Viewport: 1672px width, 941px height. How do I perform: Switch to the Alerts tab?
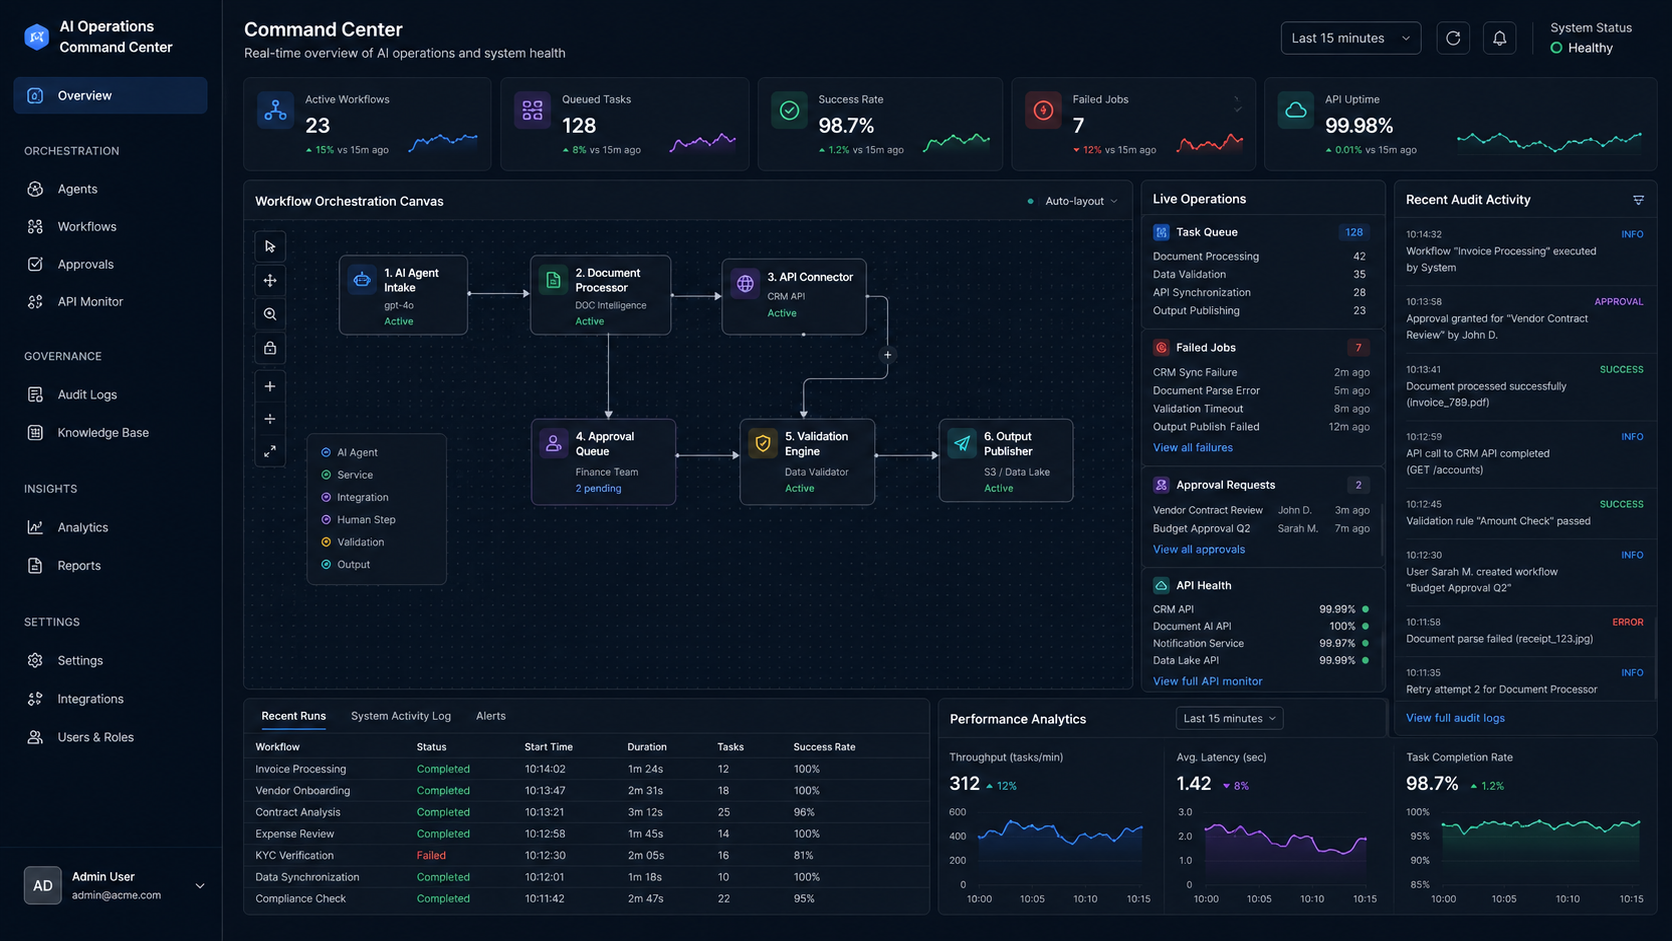coord(491,716)
